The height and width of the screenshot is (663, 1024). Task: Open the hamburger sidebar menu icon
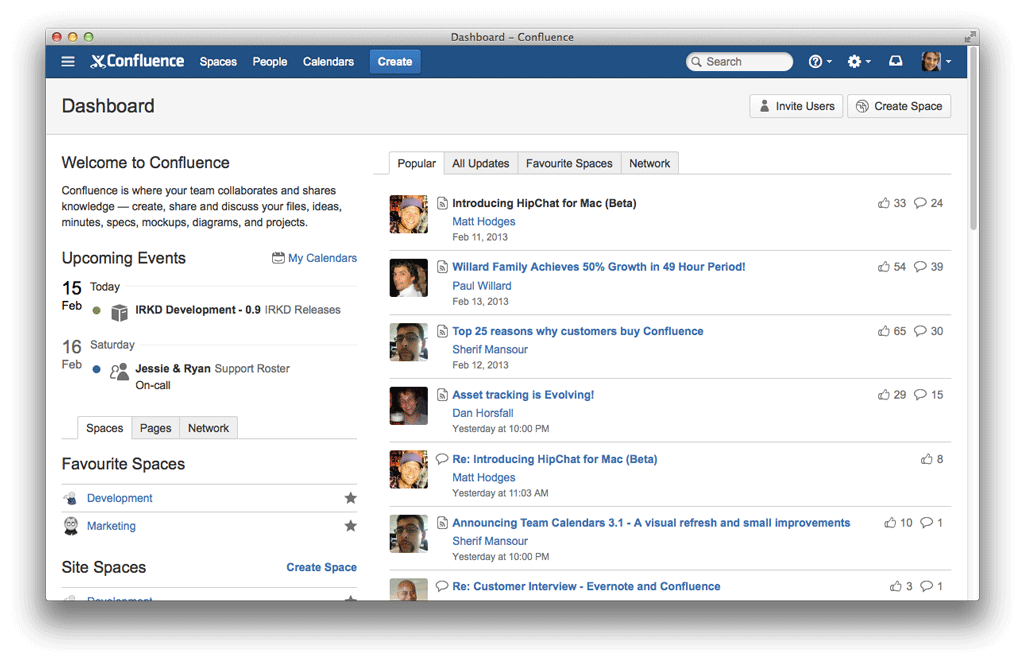click(x=68, y=62)
